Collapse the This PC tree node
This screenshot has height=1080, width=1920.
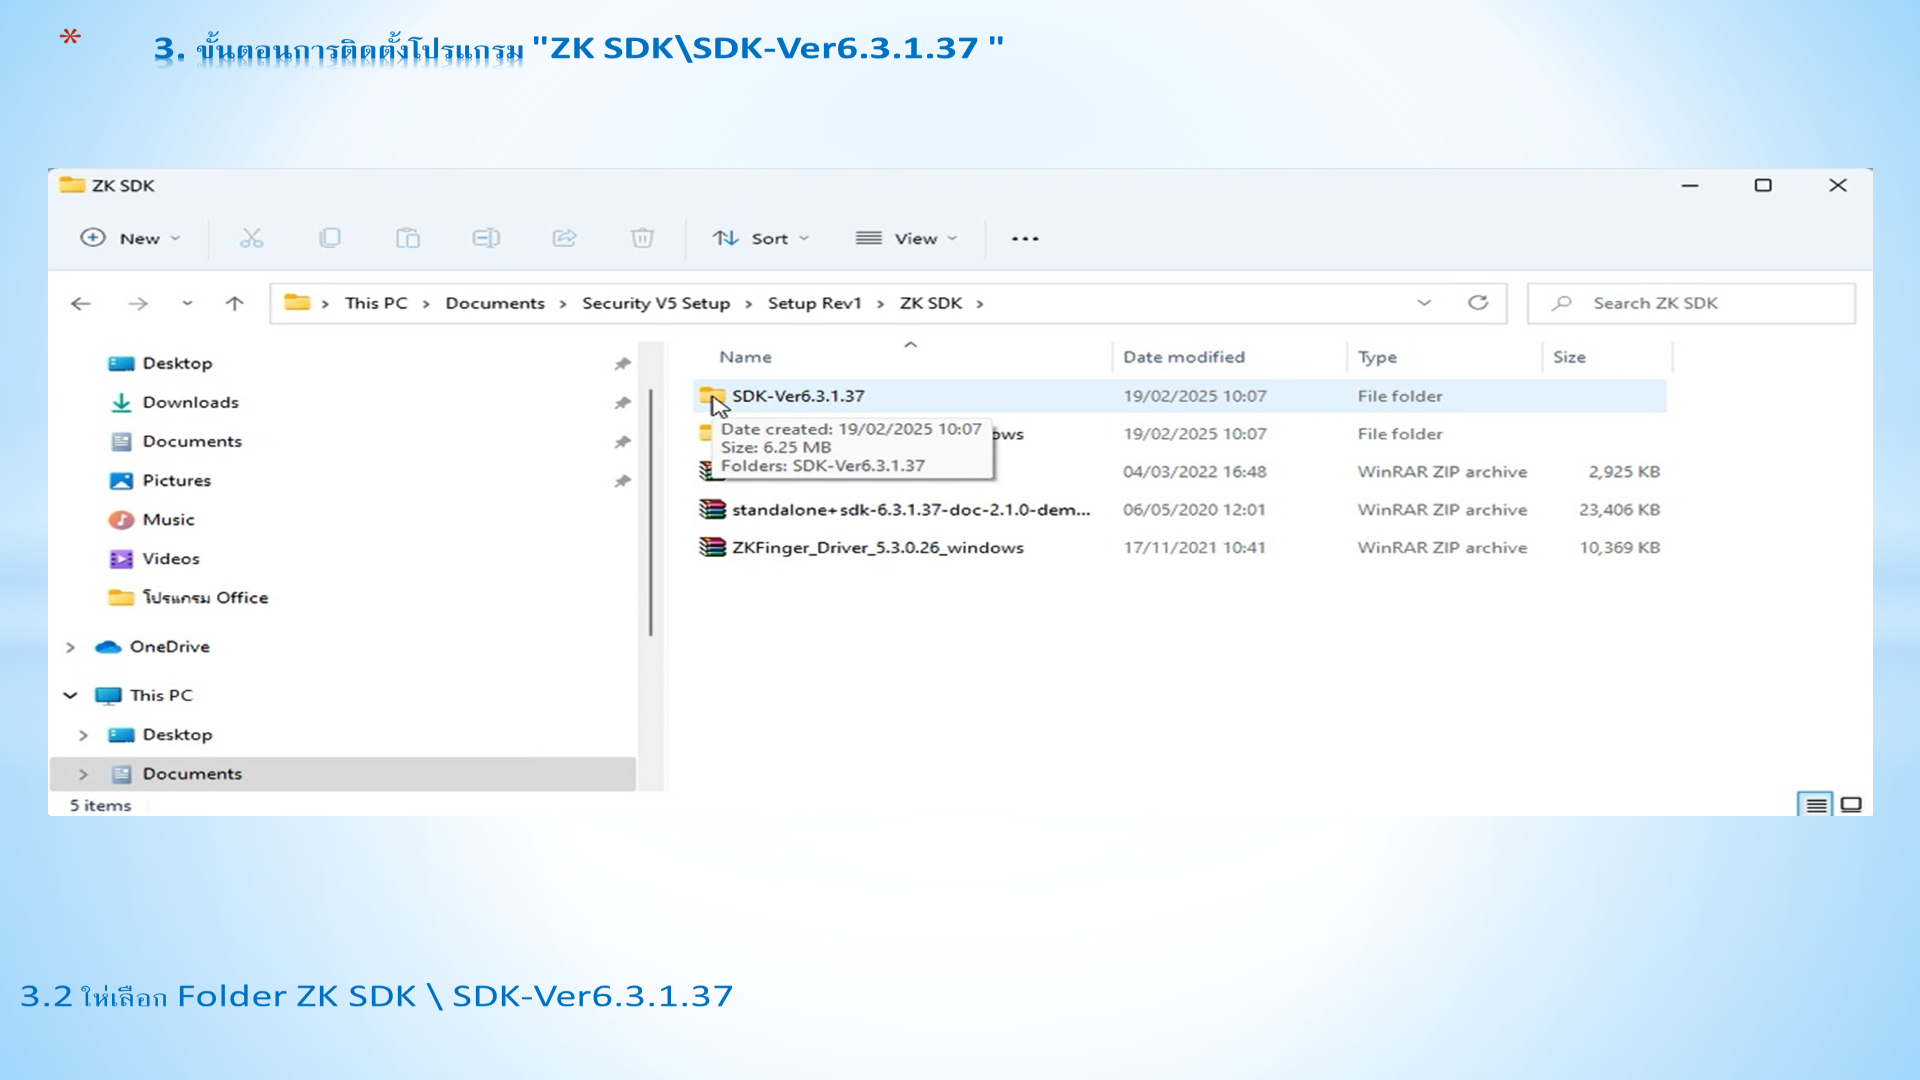coord(70,695)
